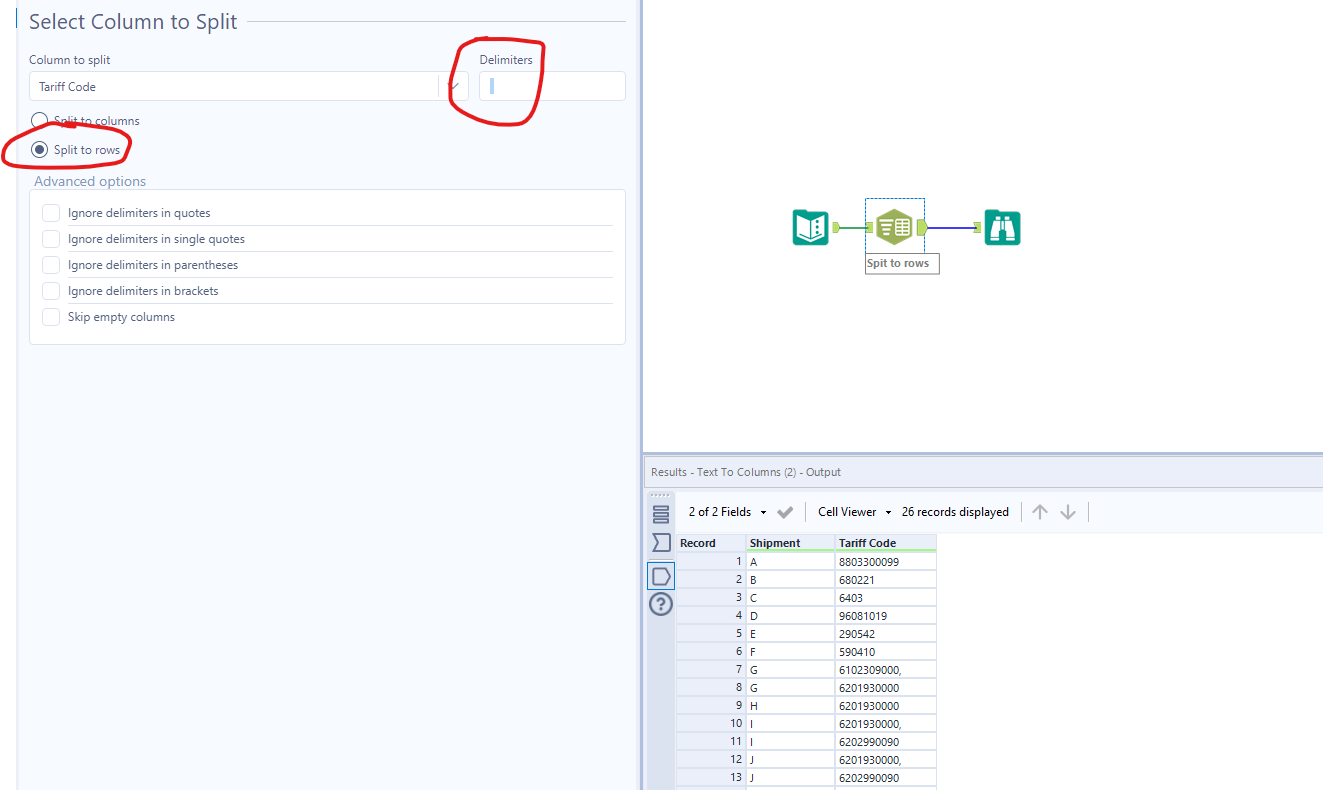
Task: Click inside the Delimiters input field
Action: [x=551, y=86]
